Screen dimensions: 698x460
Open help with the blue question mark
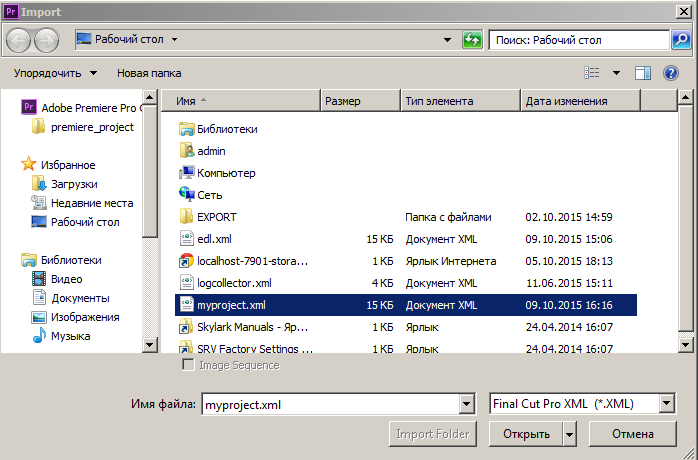[x=670, y=73]
